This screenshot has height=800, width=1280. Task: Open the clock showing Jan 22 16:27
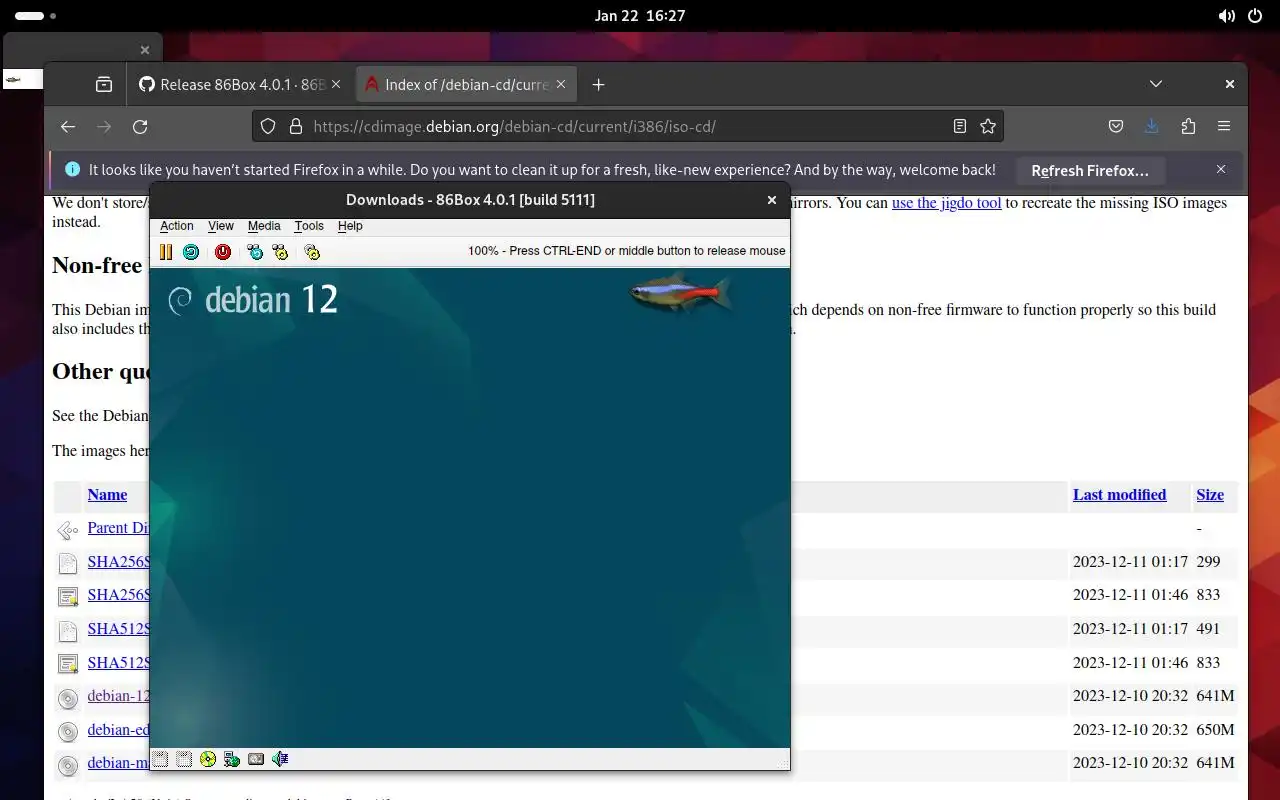640,16
